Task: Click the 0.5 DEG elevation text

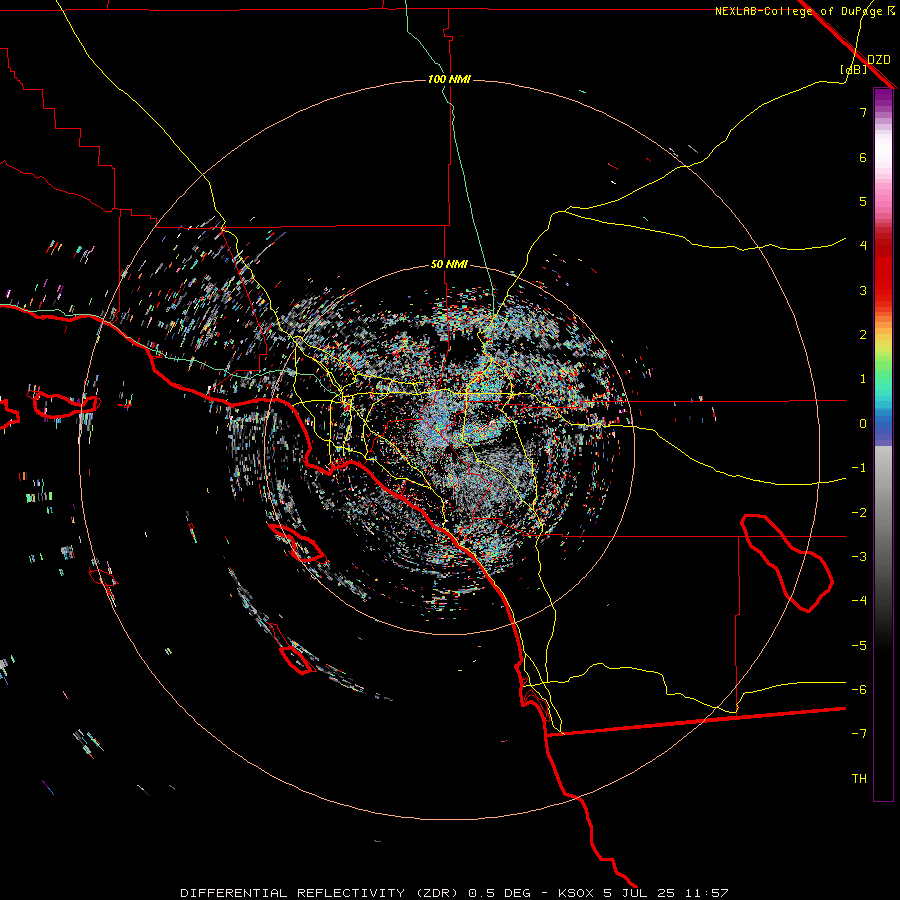Action: coord(501,893)
